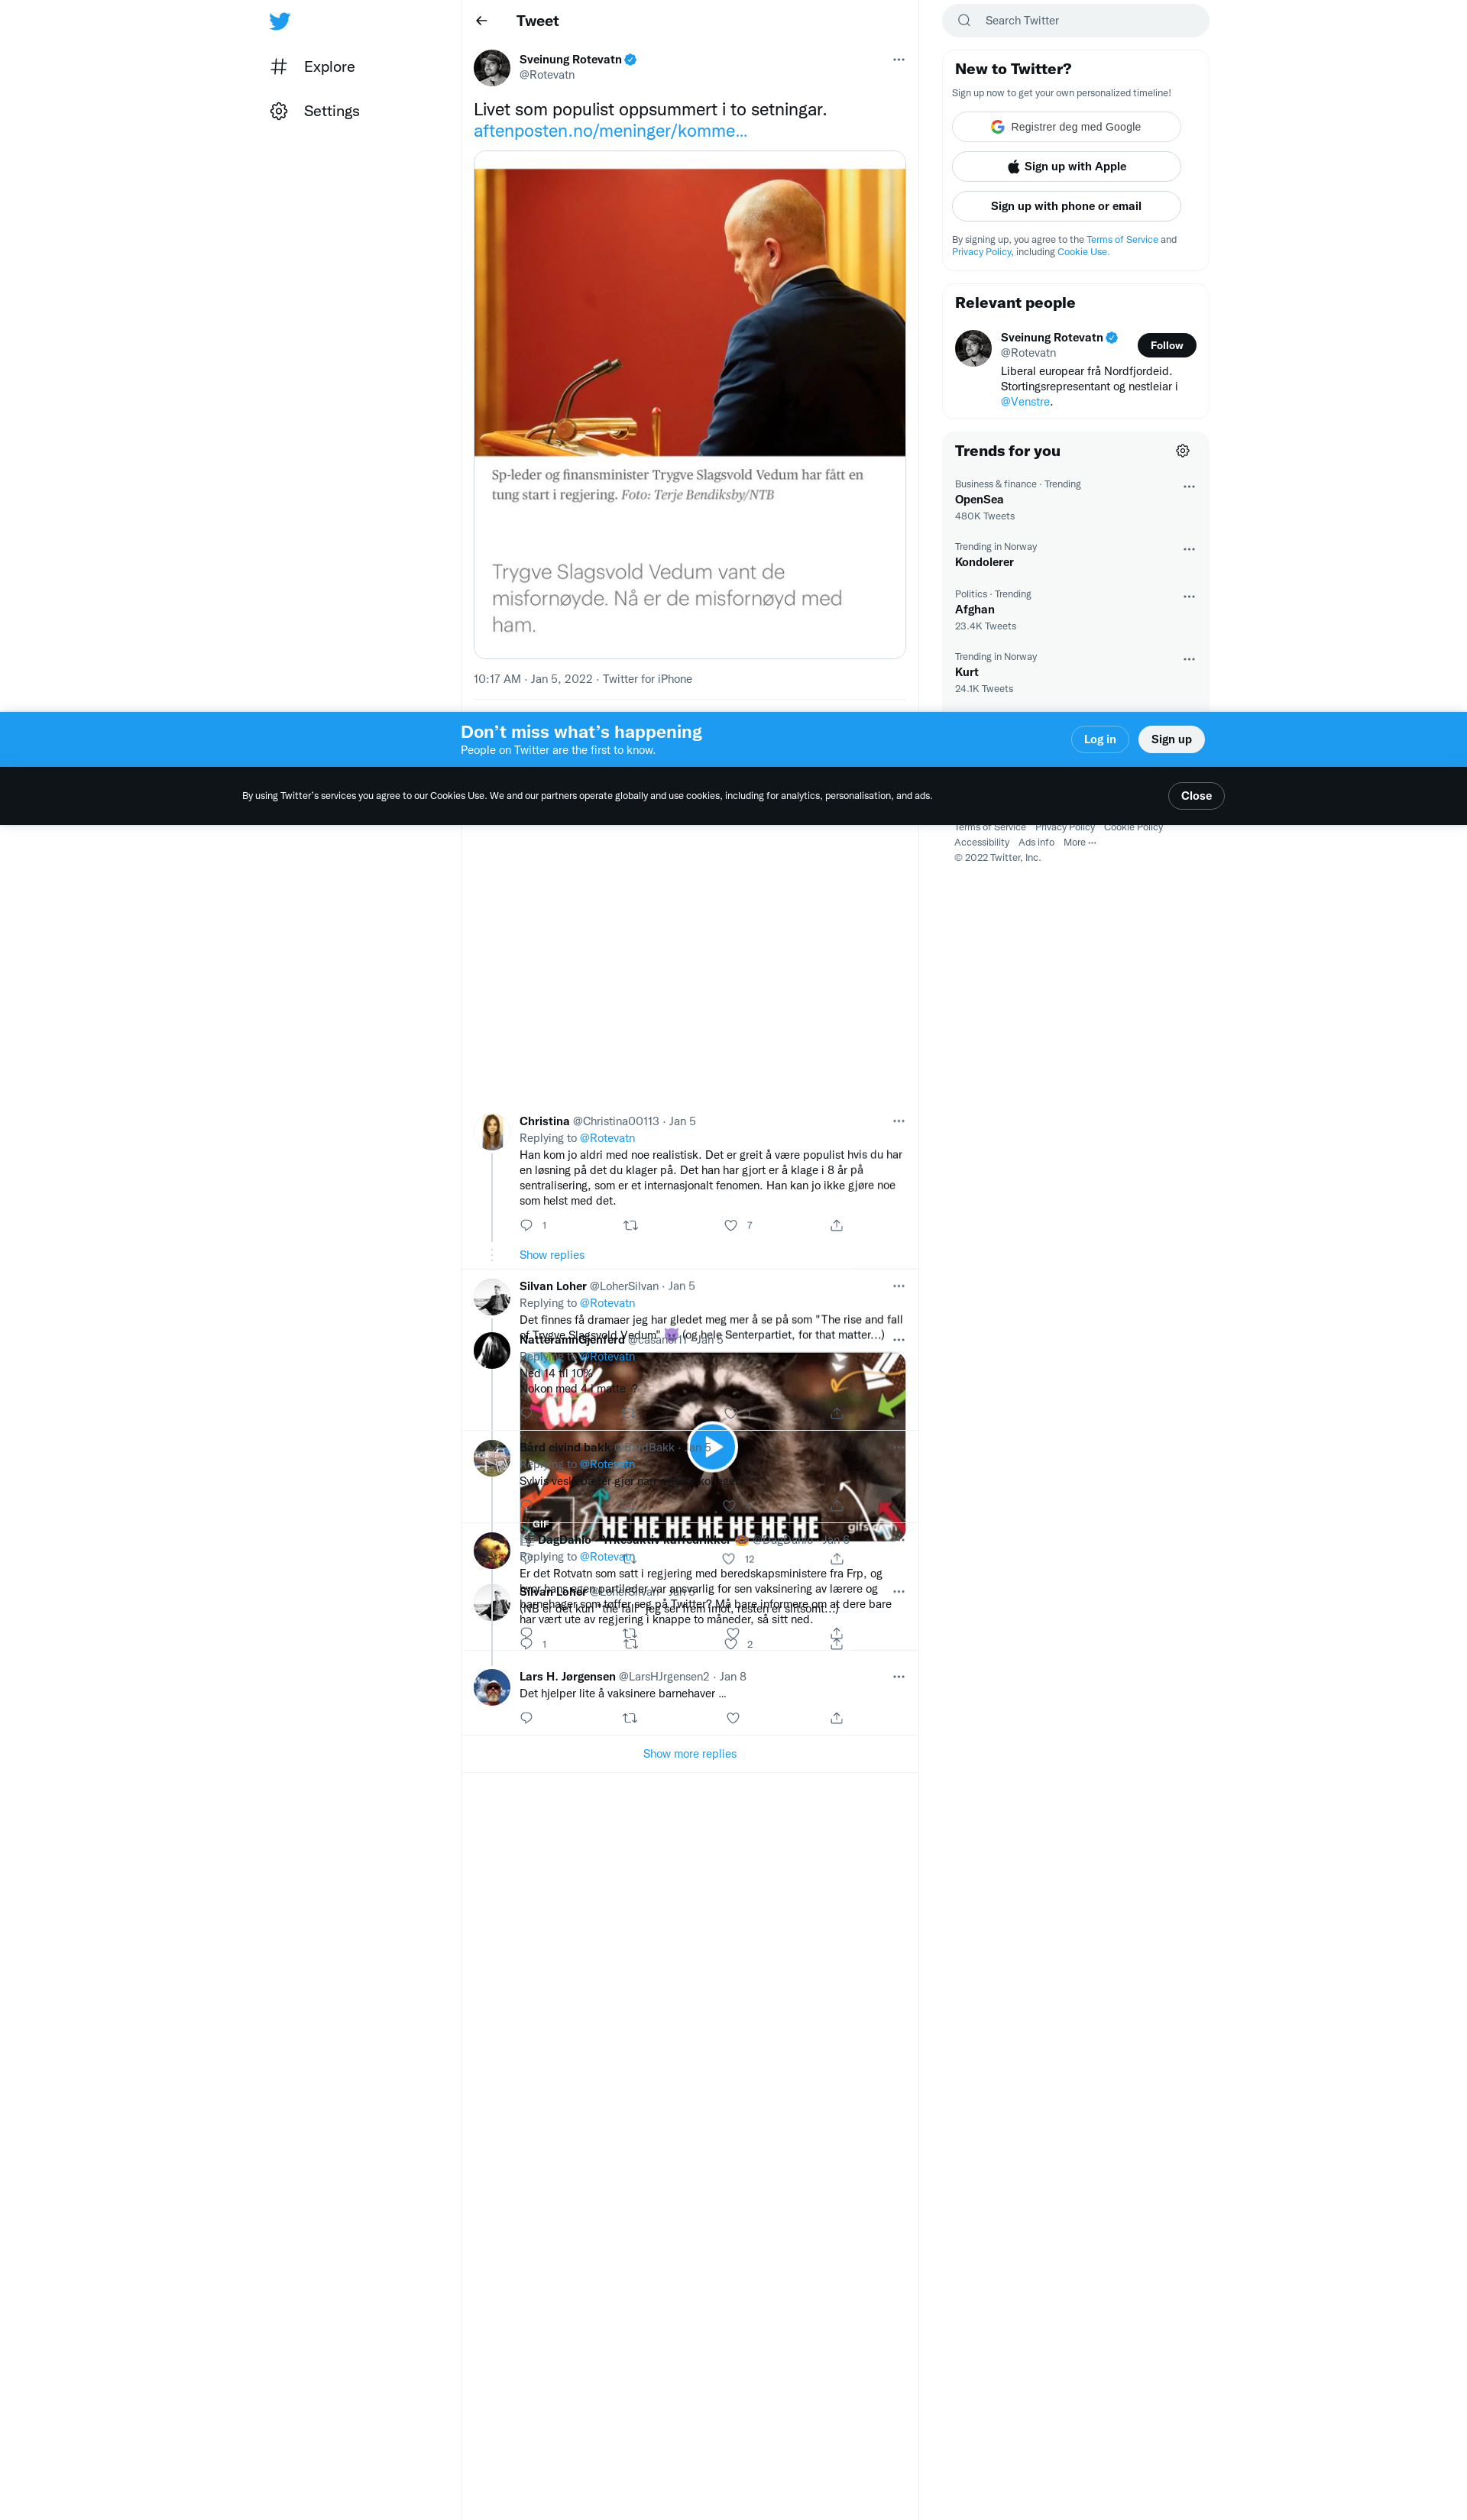Image resolution: width=1467 pixels, height=2520 pixels.
Task: Open Trends settings gear icon
Action: 1182,451
